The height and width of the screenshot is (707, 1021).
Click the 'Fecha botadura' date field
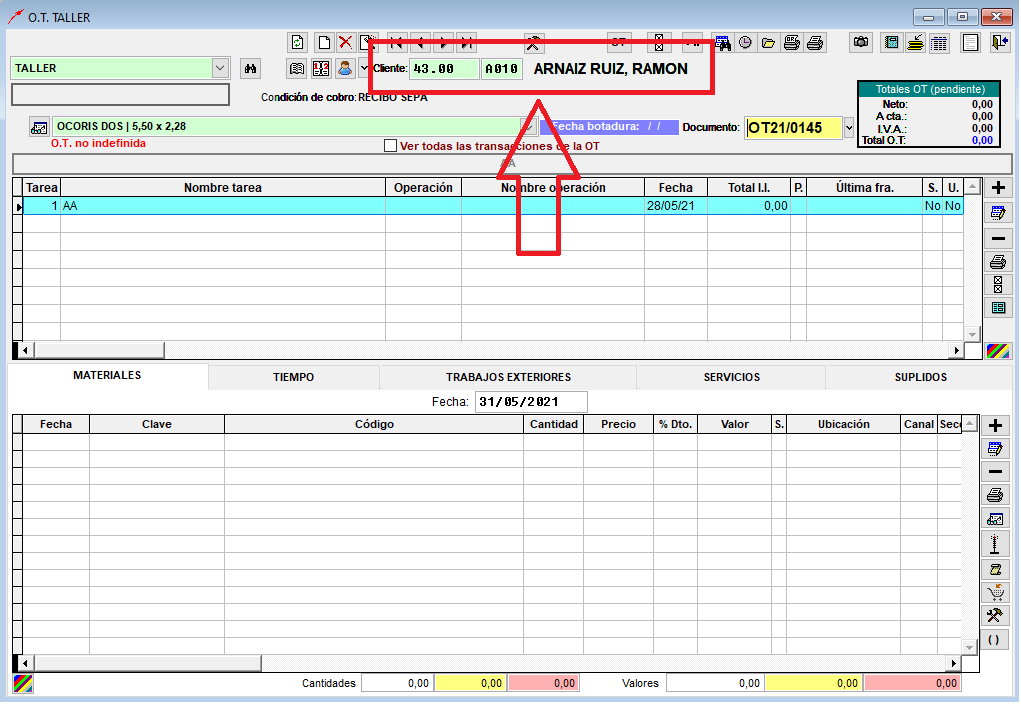pyautogui.click(x=609, y=127)
